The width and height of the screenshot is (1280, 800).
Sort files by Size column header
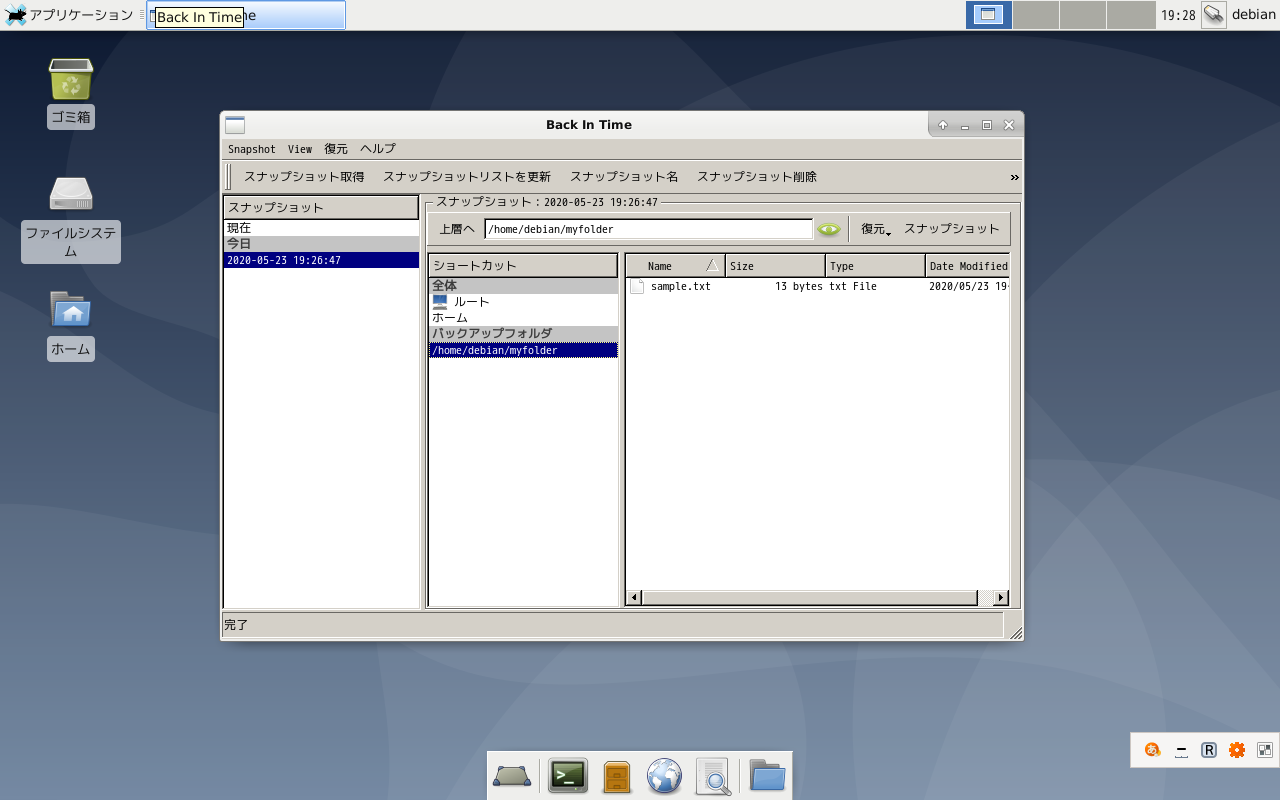[x=776, y=266]
